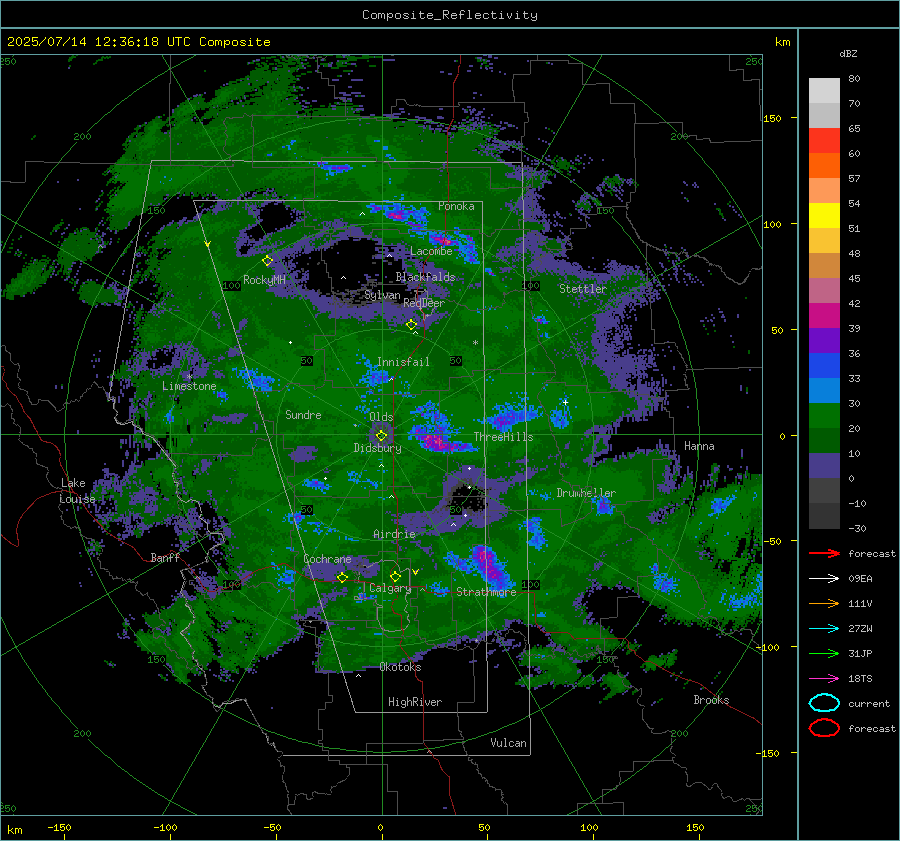The height and width of the screenshot is (841, 900).
Task: Click the Limestone label
Action: point(189,386)
